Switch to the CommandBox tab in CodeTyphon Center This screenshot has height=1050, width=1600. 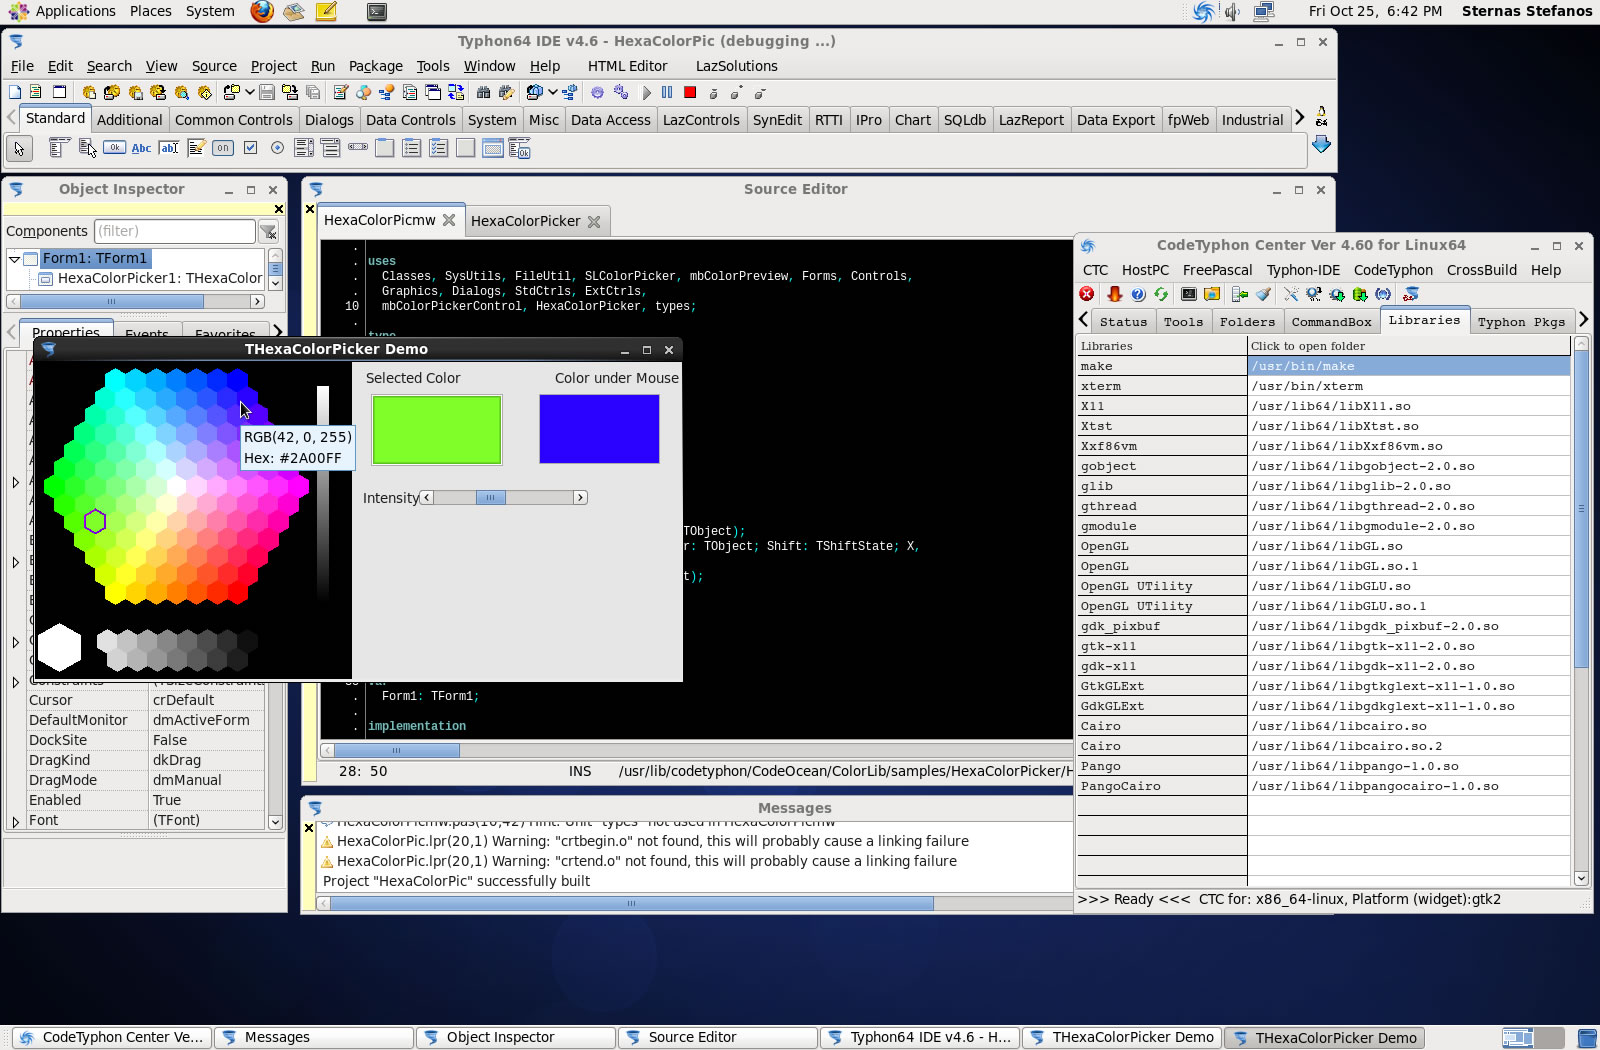pyautogui.click(x=1331, y=322)
